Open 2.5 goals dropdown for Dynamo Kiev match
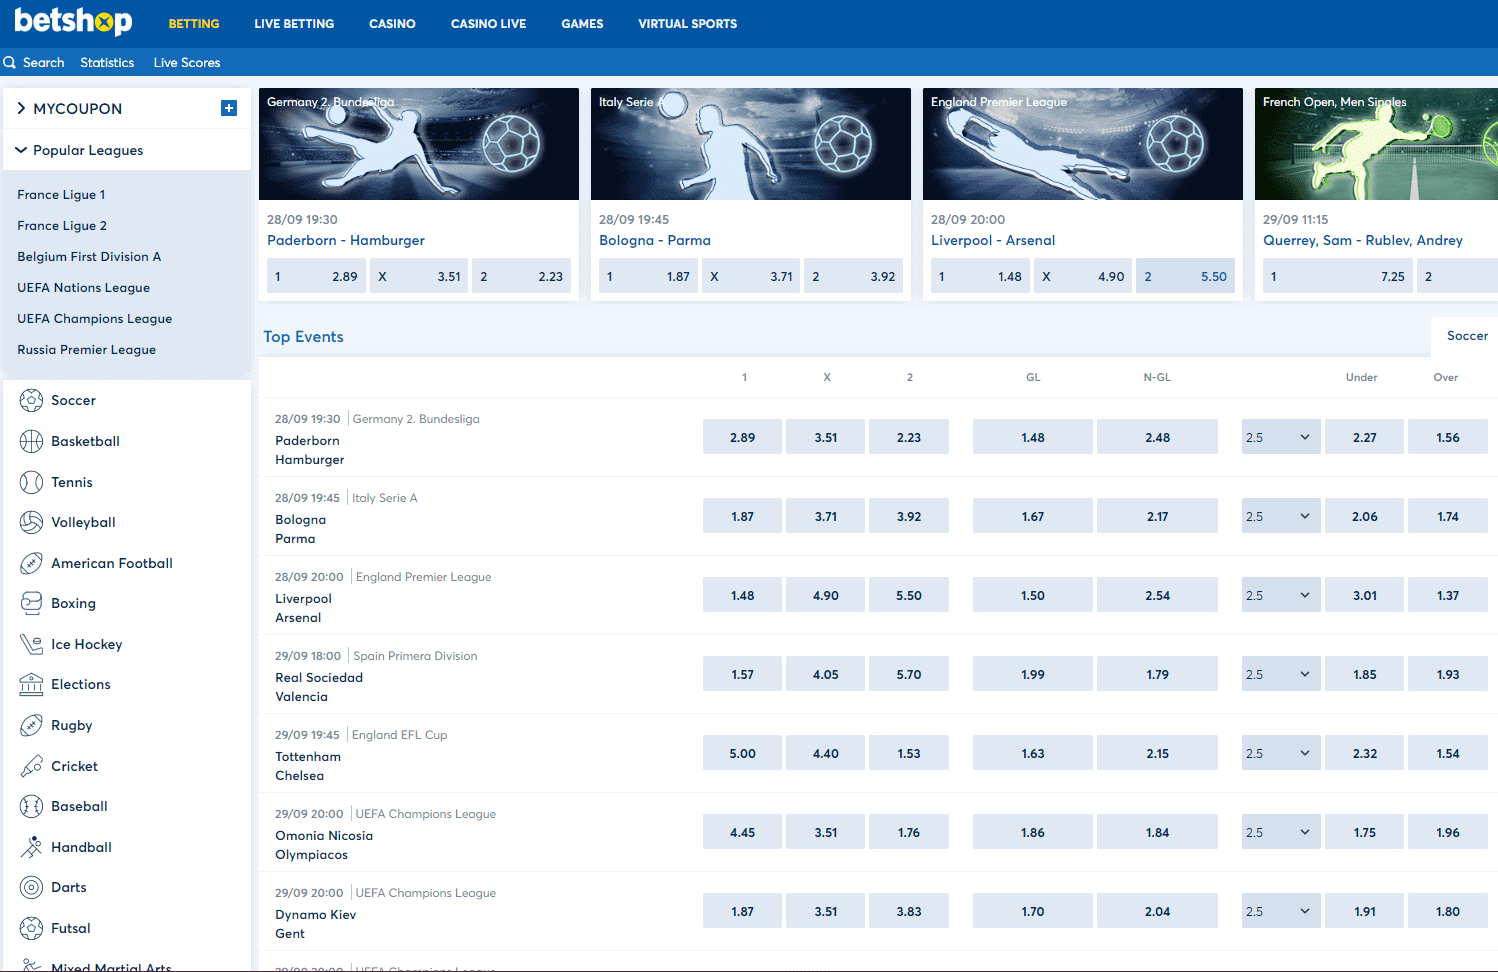The height and width of the screenshot is (972, 1498). (1281, 911)
